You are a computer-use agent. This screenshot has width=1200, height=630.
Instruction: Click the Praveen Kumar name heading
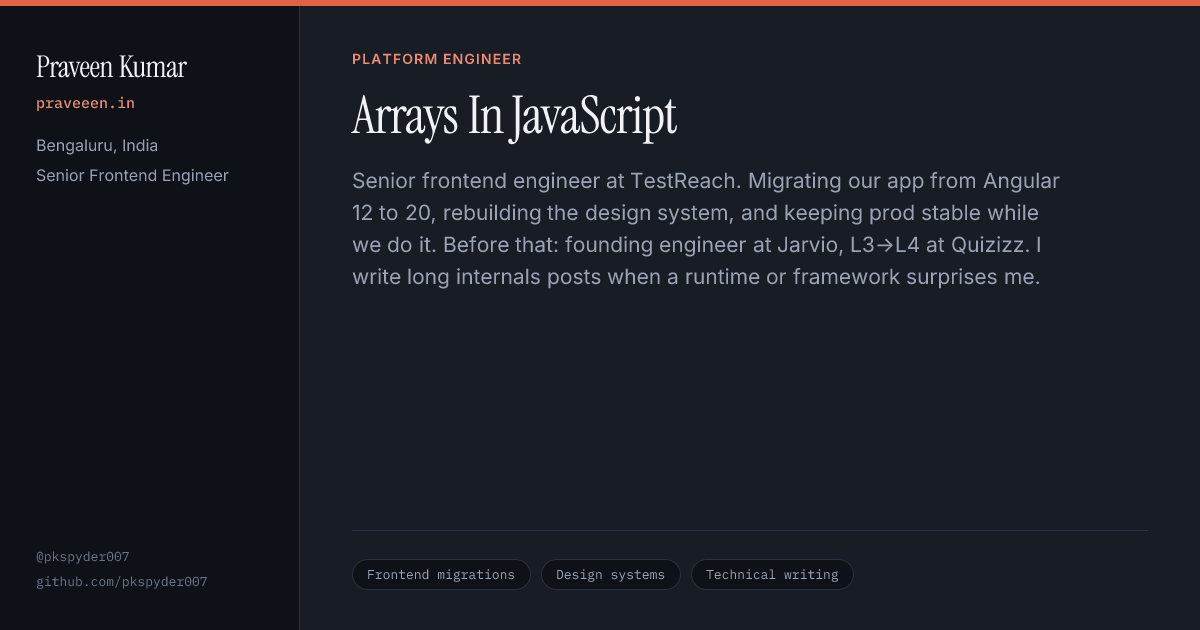tap(111, 67)
